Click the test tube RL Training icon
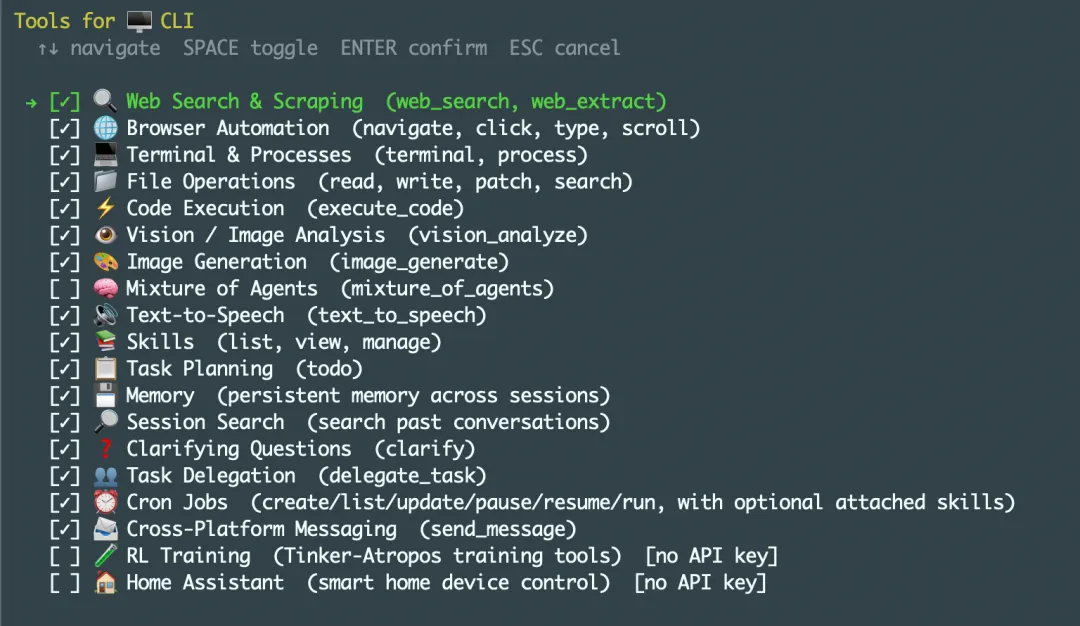The height and width of the screenshot is (626, 1080). click(105, 556)
